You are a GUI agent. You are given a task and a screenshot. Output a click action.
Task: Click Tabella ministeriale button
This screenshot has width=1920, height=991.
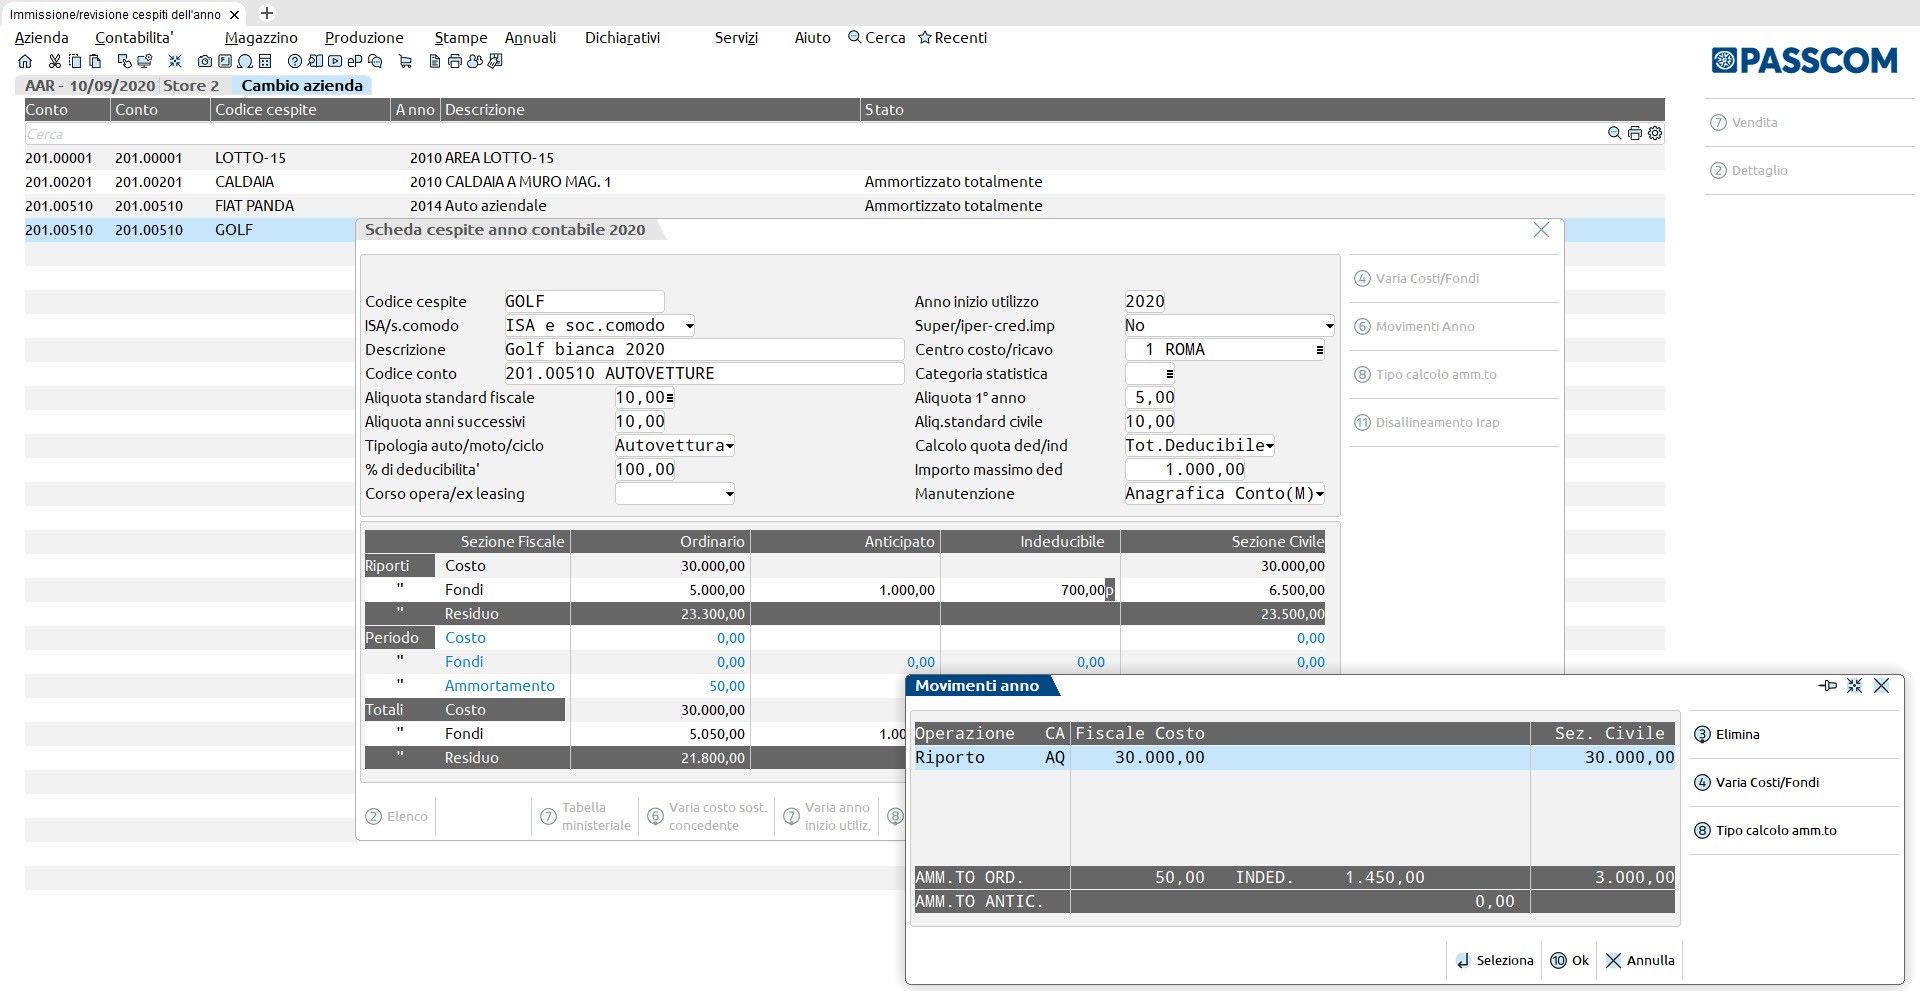pos(586,816)
